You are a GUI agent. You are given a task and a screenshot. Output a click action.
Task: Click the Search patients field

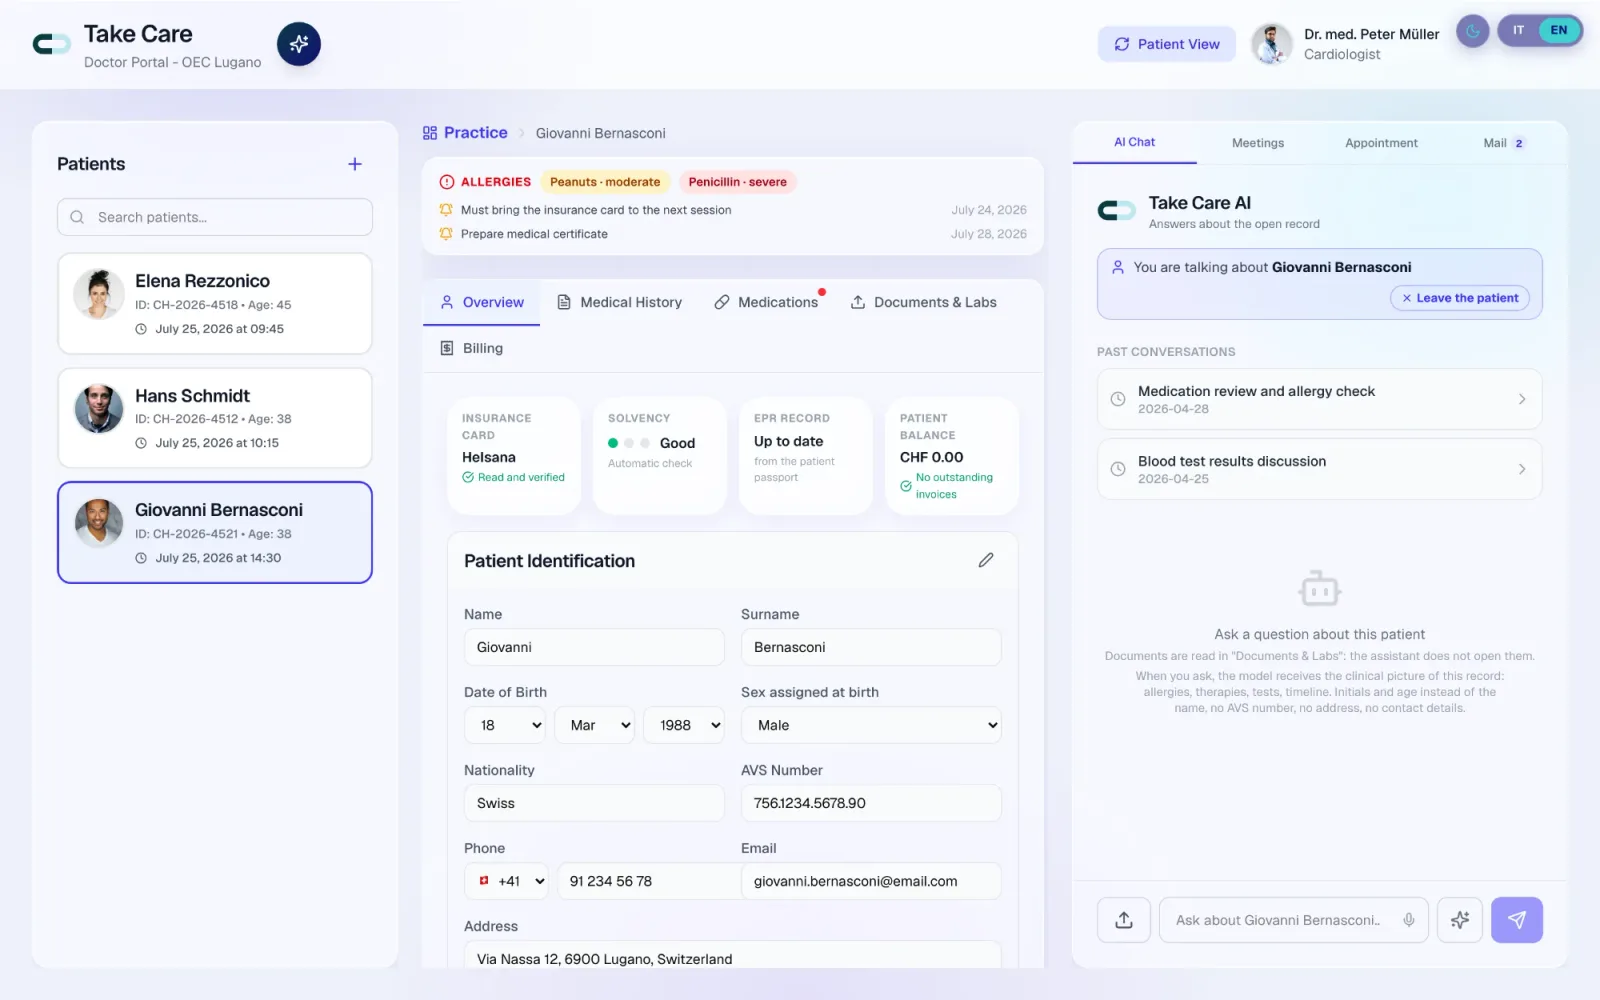[215, 217]
